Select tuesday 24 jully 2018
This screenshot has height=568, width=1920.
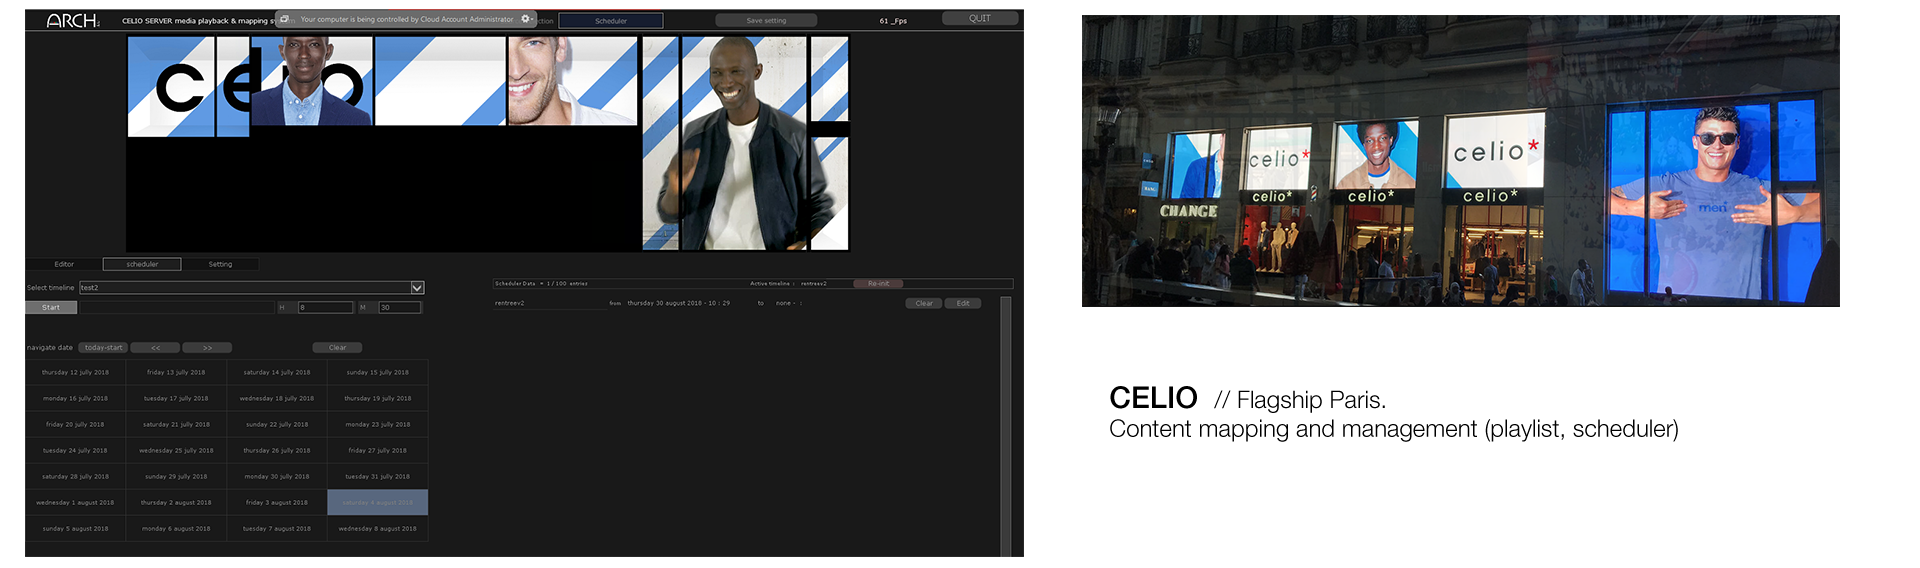75,450
